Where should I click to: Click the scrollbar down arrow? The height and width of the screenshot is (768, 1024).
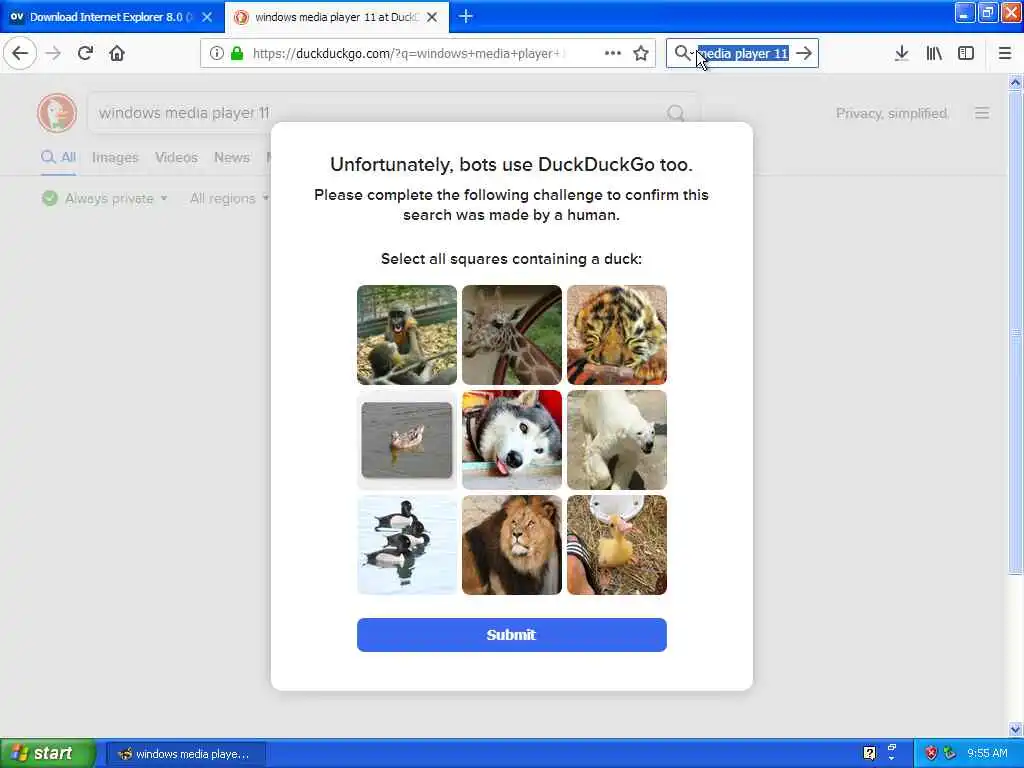coord(1016,729)
